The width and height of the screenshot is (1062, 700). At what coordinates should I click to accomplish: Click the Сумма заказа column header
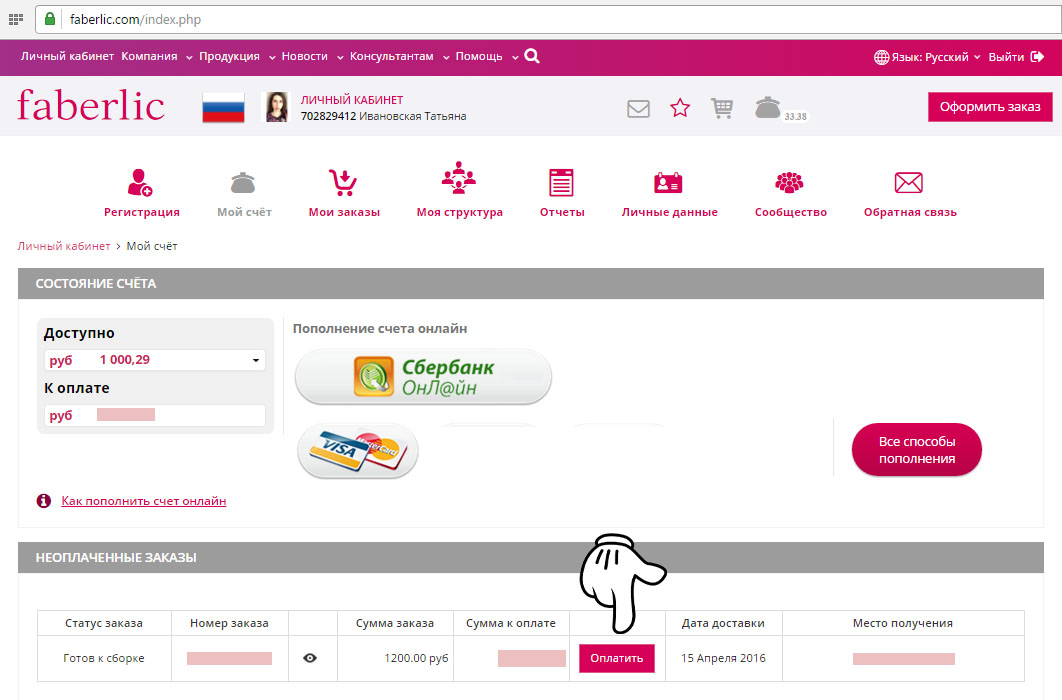point(395,623)
